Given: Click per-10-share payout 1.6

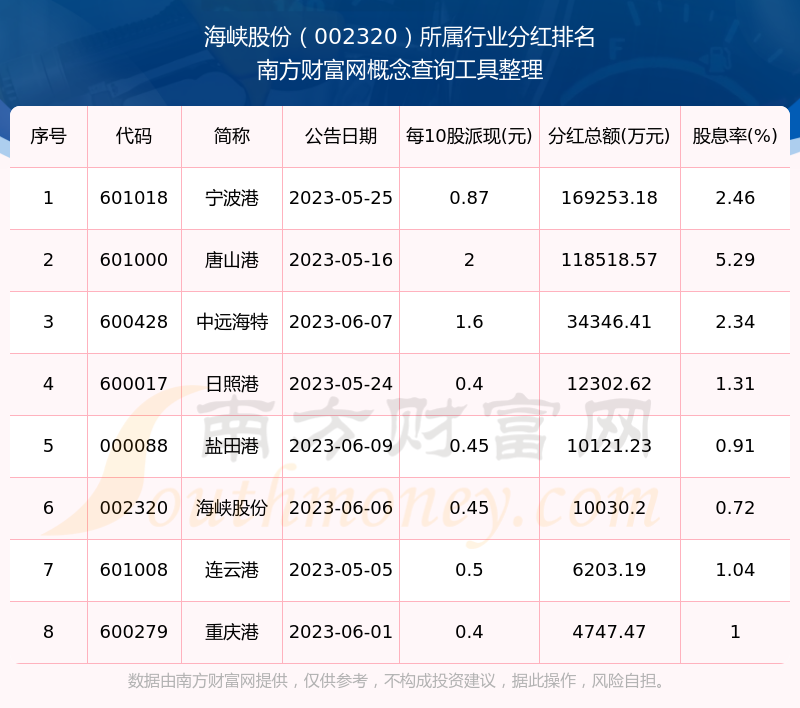Looking at the screenshot, I should (469, 322).
